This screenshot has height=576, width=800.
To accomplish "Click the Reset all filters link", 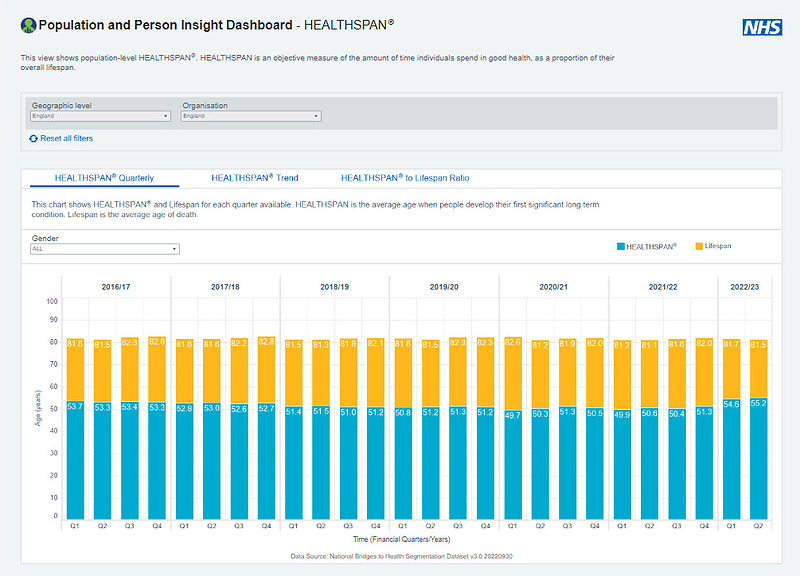I will coord(66,138).
